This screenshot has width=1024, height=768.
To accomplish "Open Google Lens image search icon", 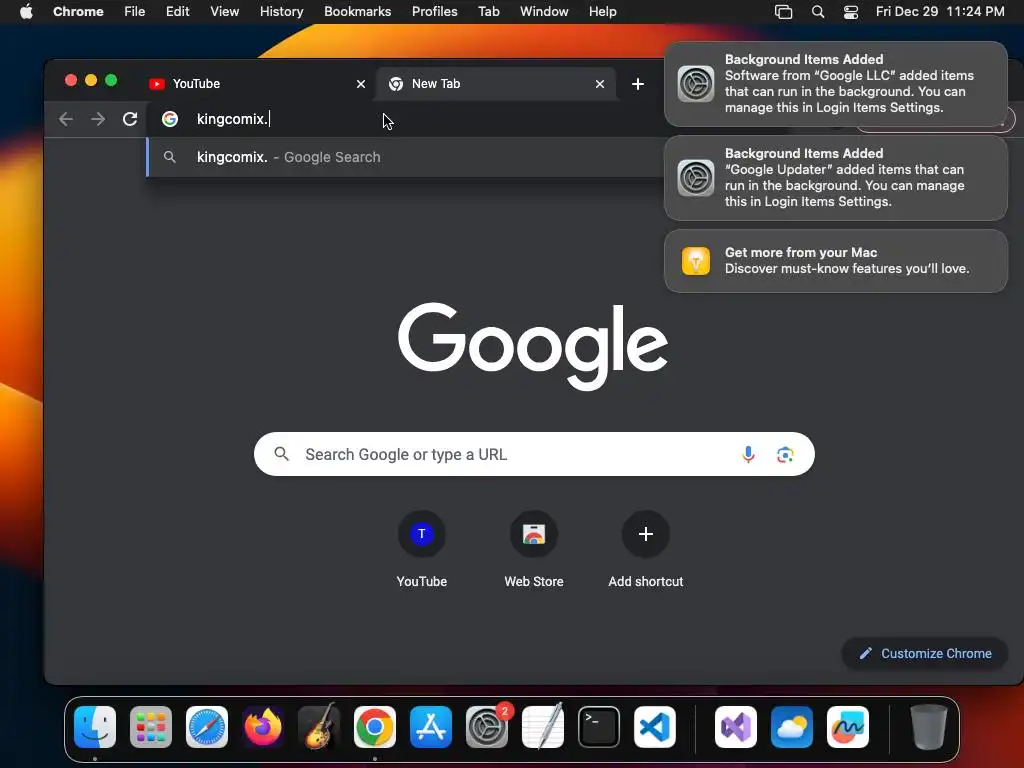I will 785,454.
